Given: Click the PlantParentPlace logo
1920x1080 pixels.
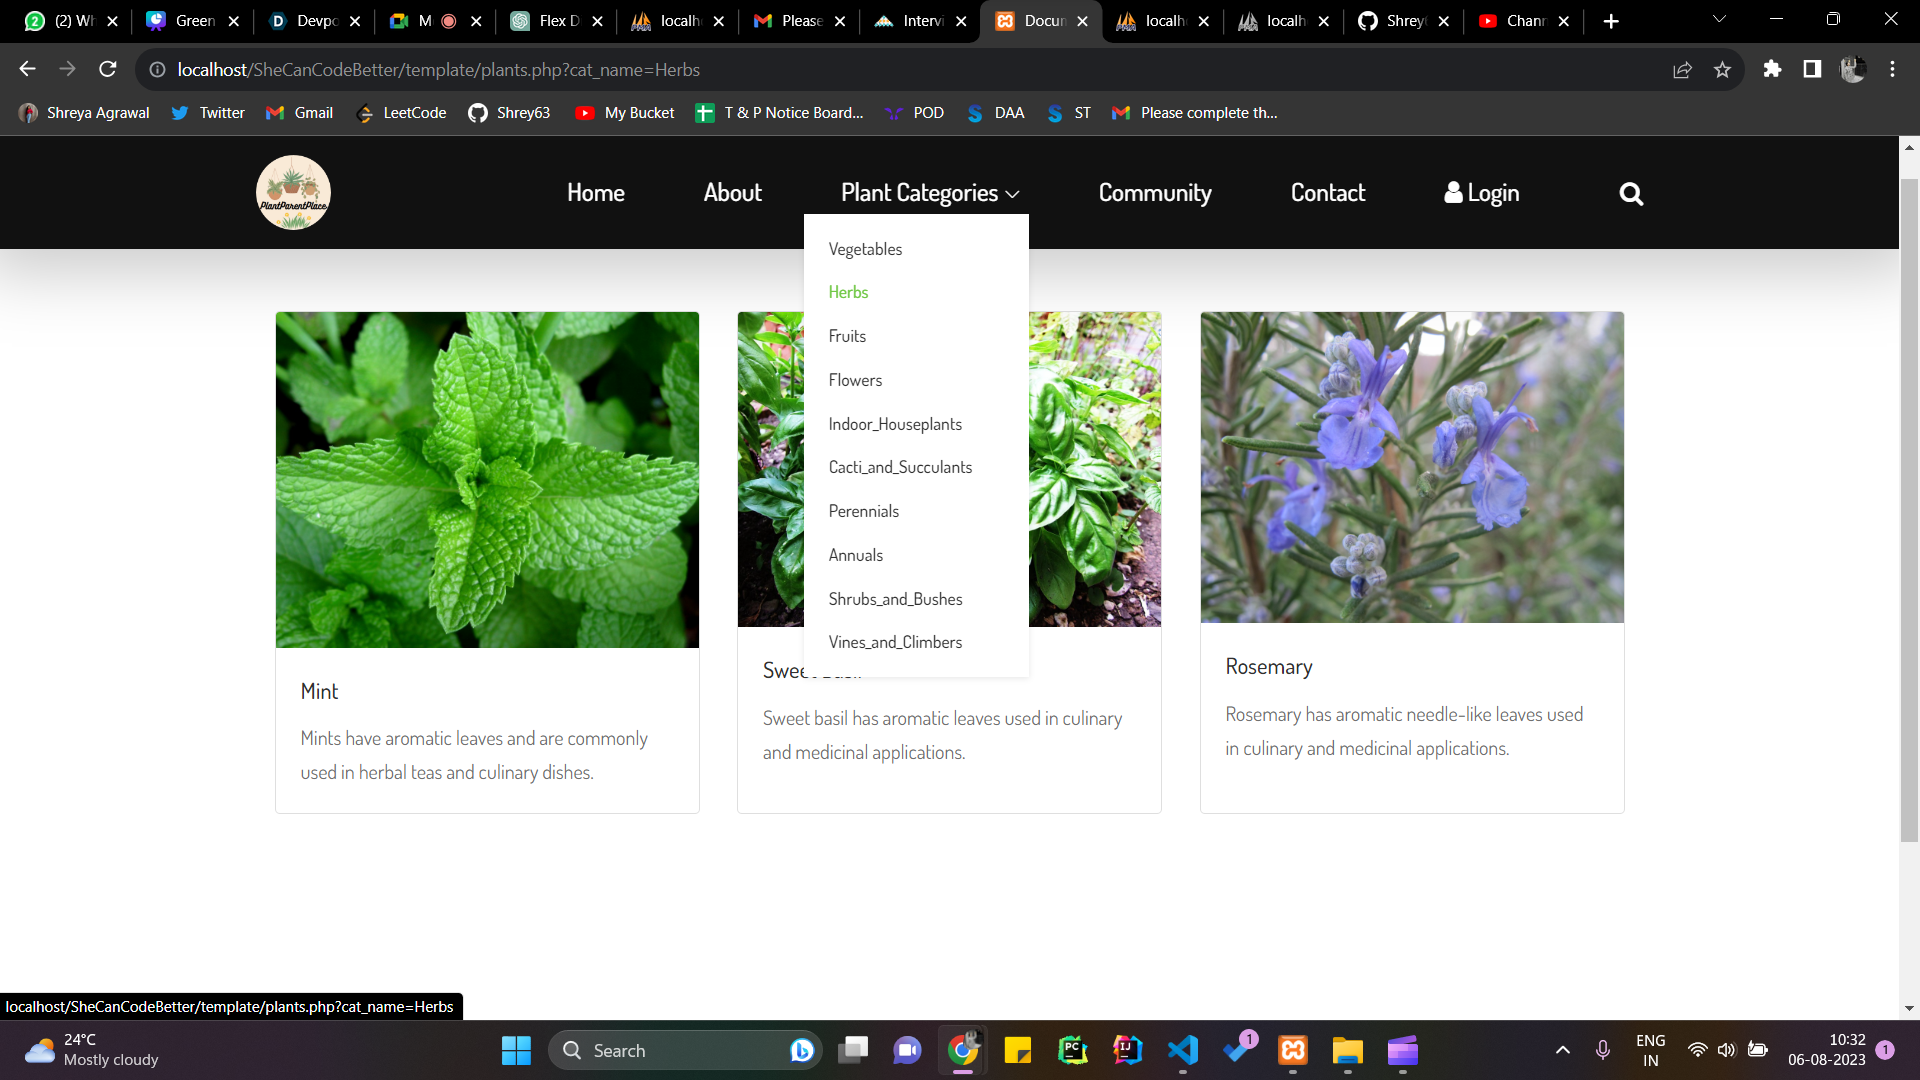Looking at the screenshot, I should point(293,192).
